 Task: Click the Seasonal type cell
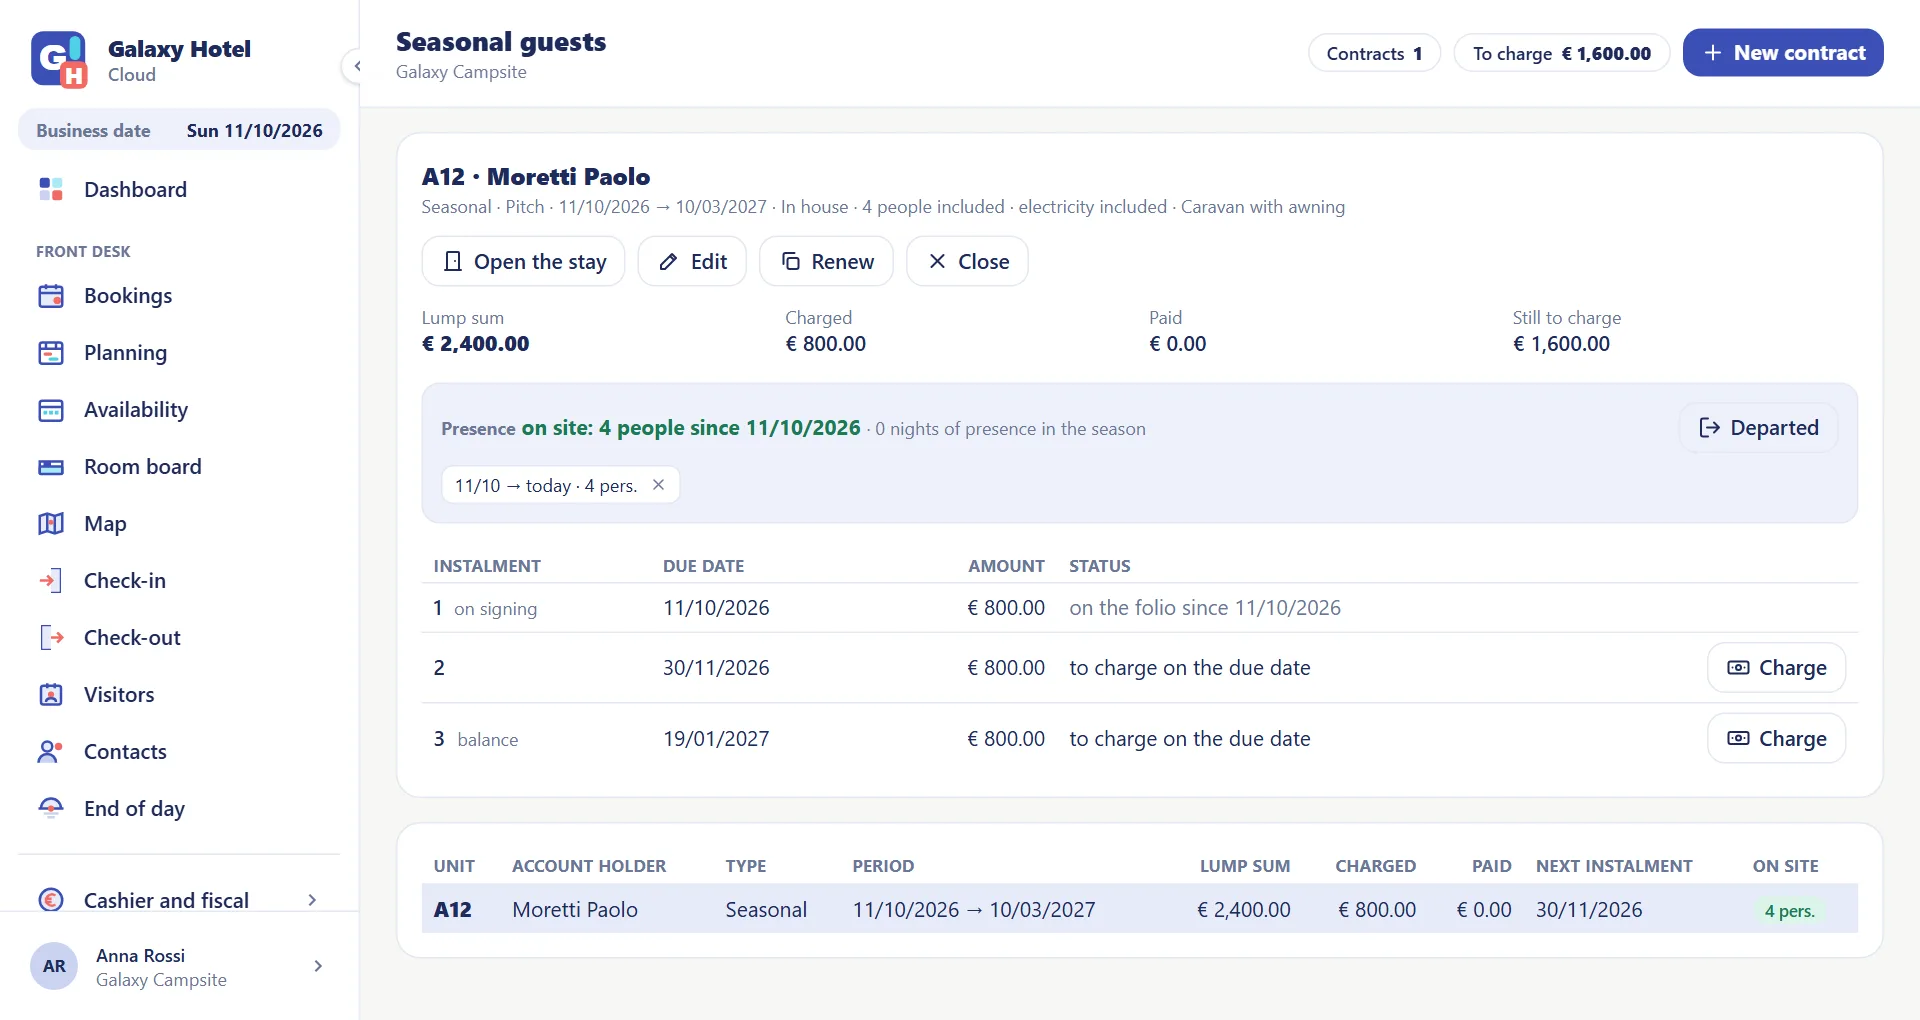[x=766, y=910]
